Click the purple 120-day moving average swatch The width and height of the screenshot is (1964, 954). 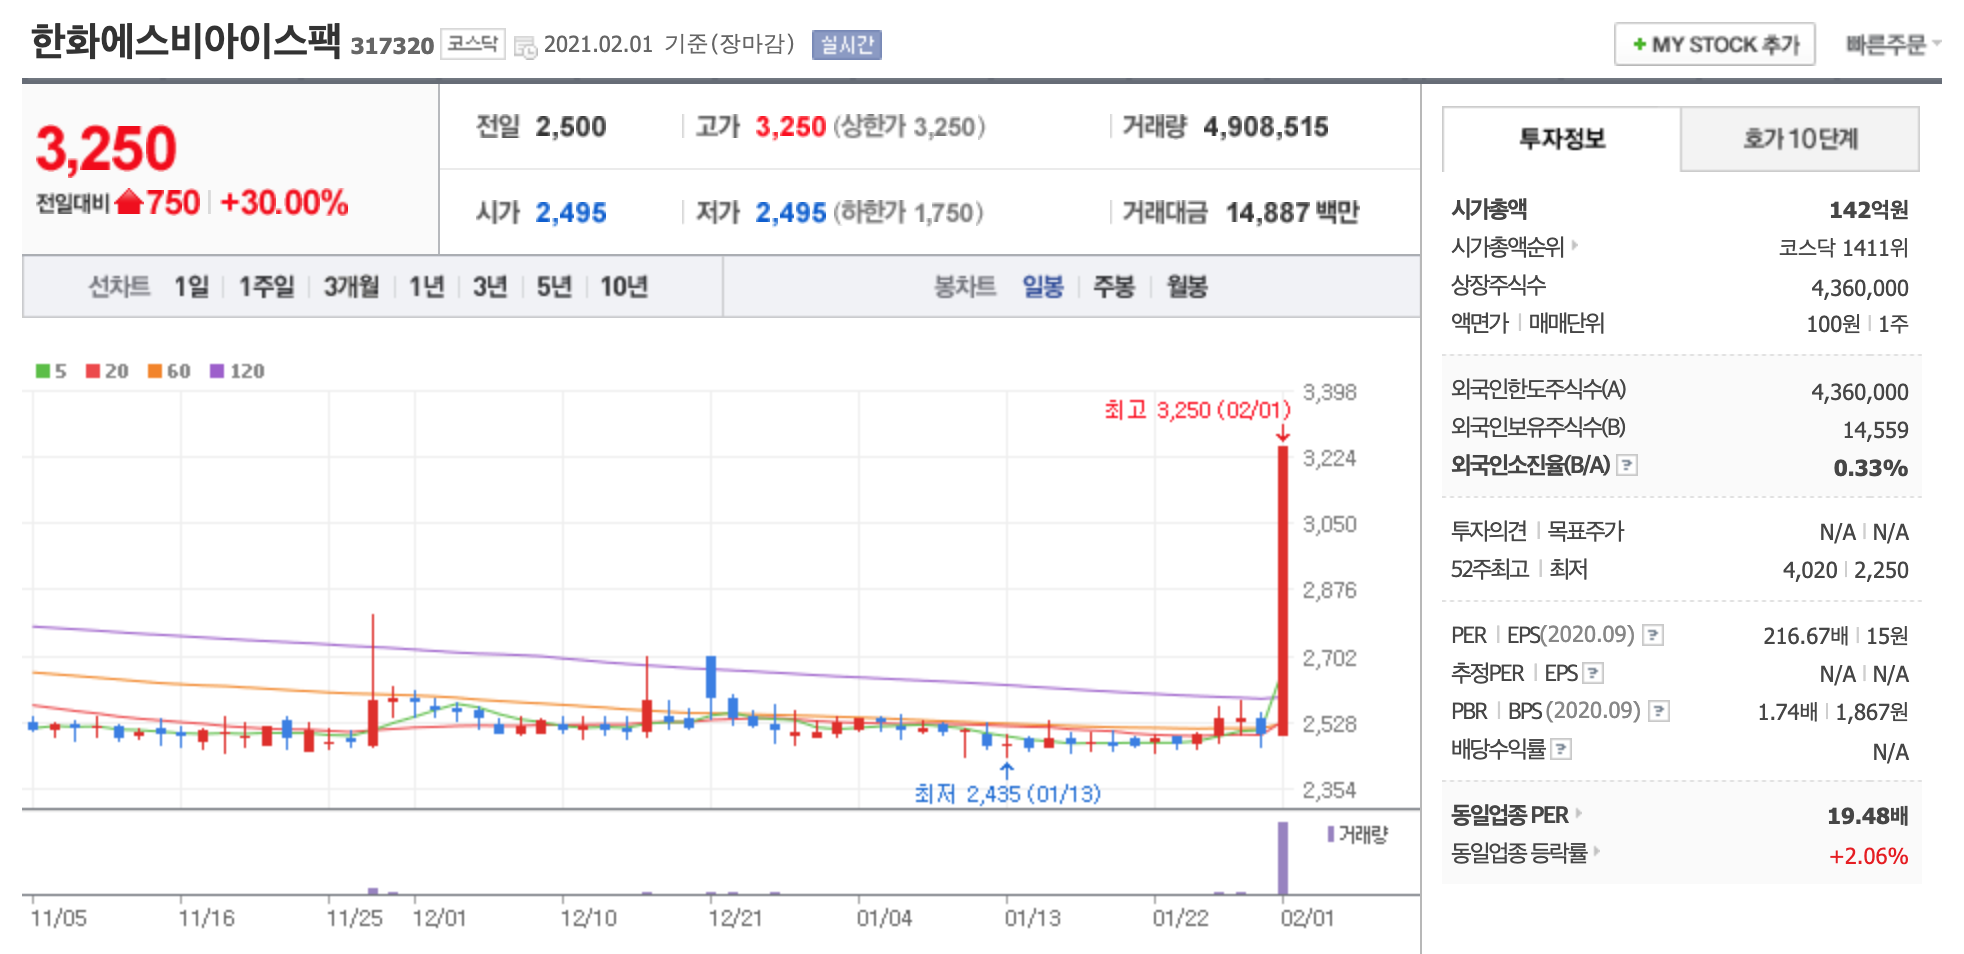coord(217,371)
